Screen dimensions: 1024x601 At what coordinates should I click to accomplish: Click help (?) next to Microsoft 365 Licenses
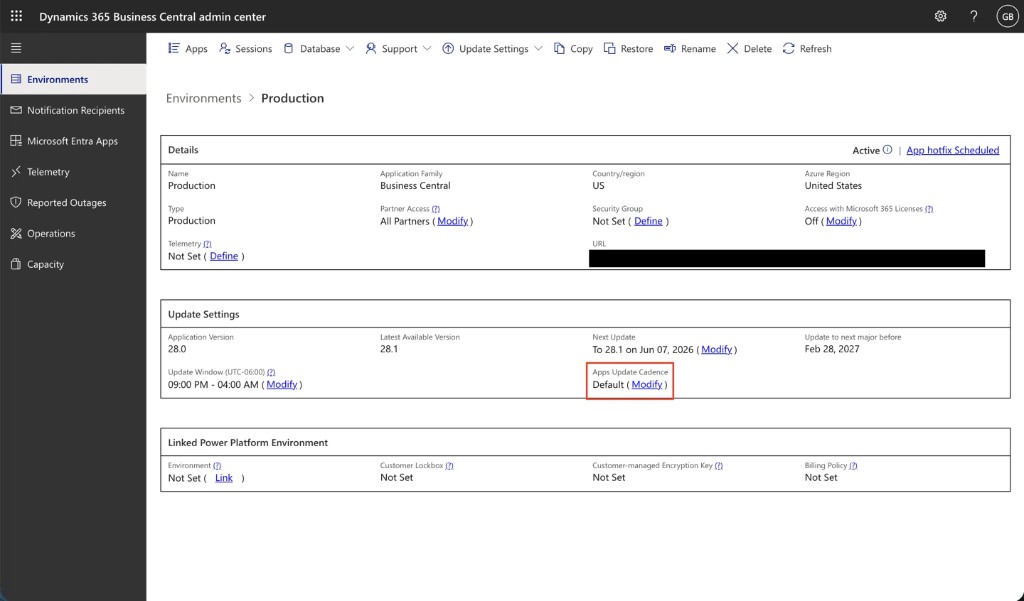929,209
